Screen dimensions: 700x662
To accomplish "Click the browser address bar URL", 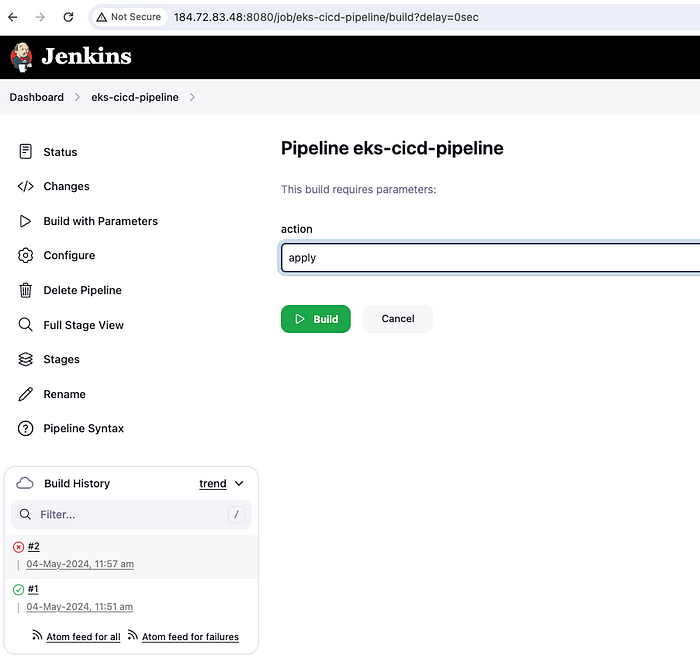I will 326,17.
